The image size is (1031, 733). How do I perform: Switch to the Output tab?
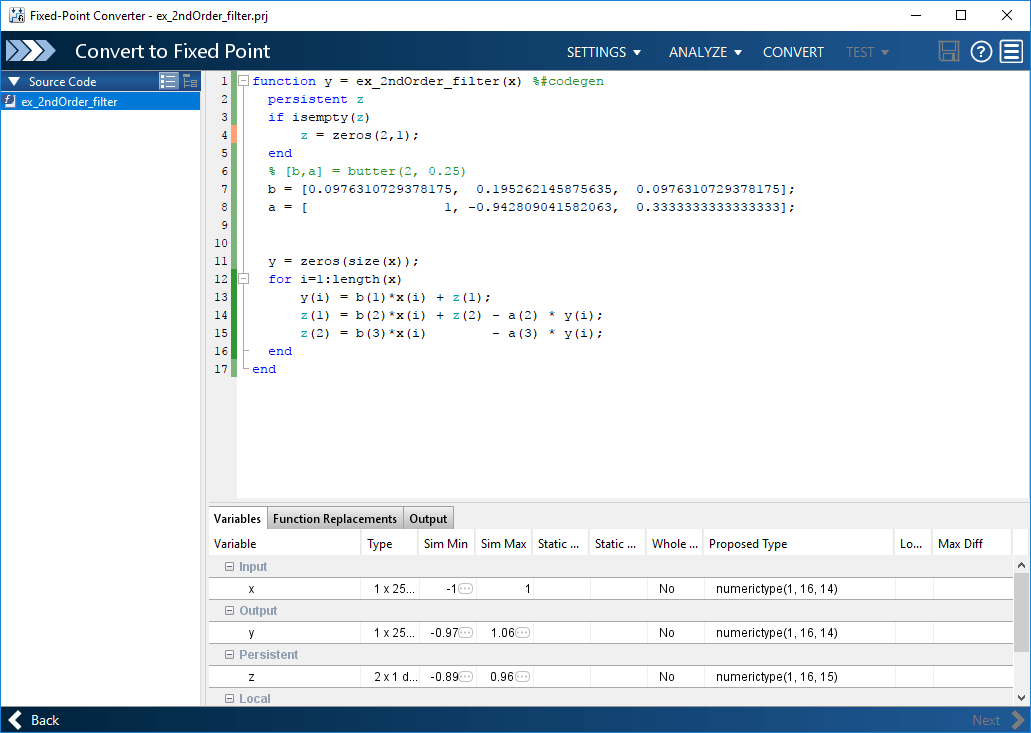428,519
